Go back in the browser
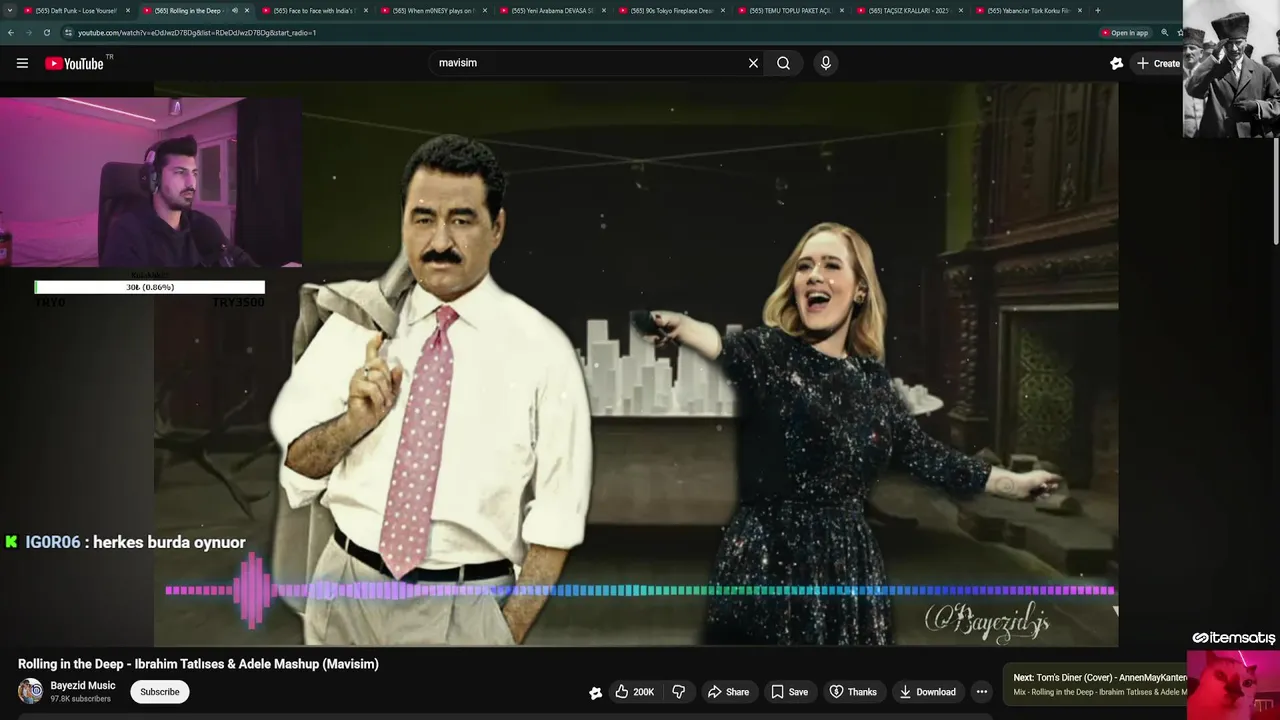This screenshot has width=1280, height=720. tap(10, 33)
